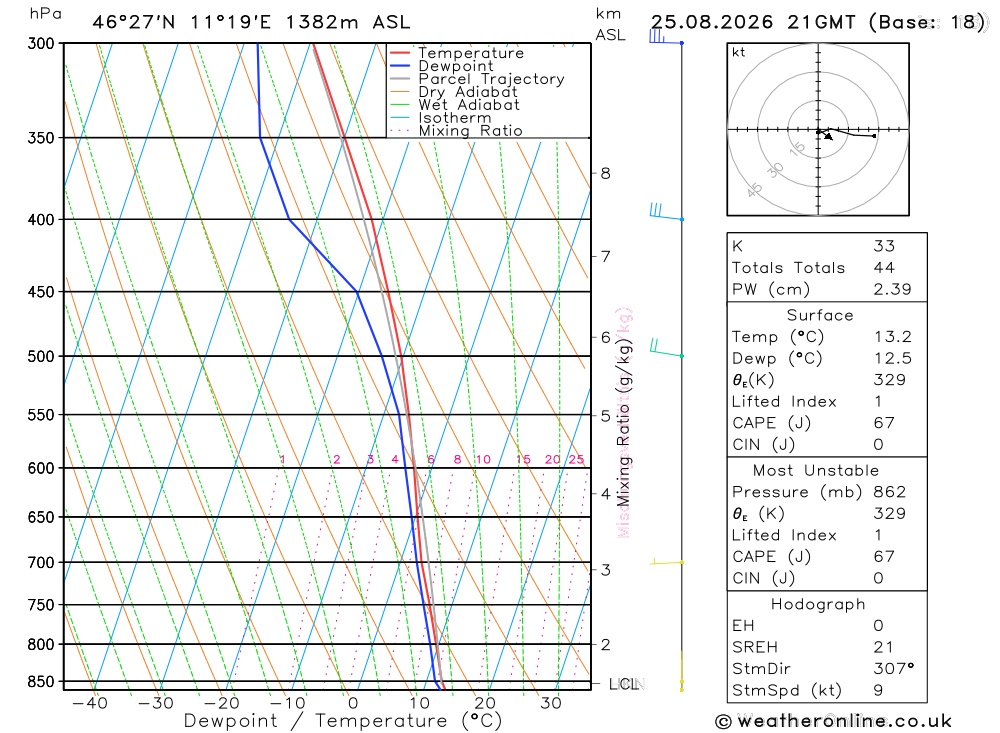Click the LCL marker label
Viewport: 1000px width, 733px height.
[625, 684]
